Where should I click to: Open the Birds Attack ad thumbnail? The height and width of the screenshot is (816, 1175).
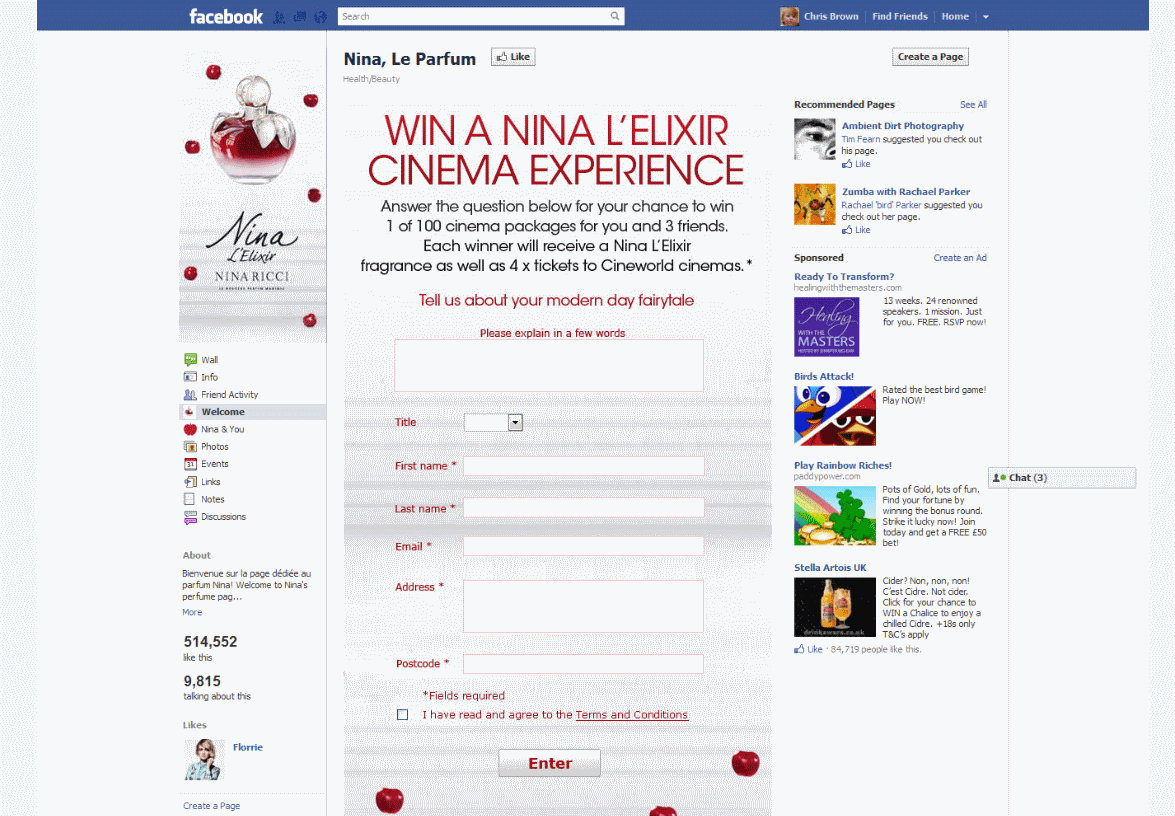coord(834,415)
